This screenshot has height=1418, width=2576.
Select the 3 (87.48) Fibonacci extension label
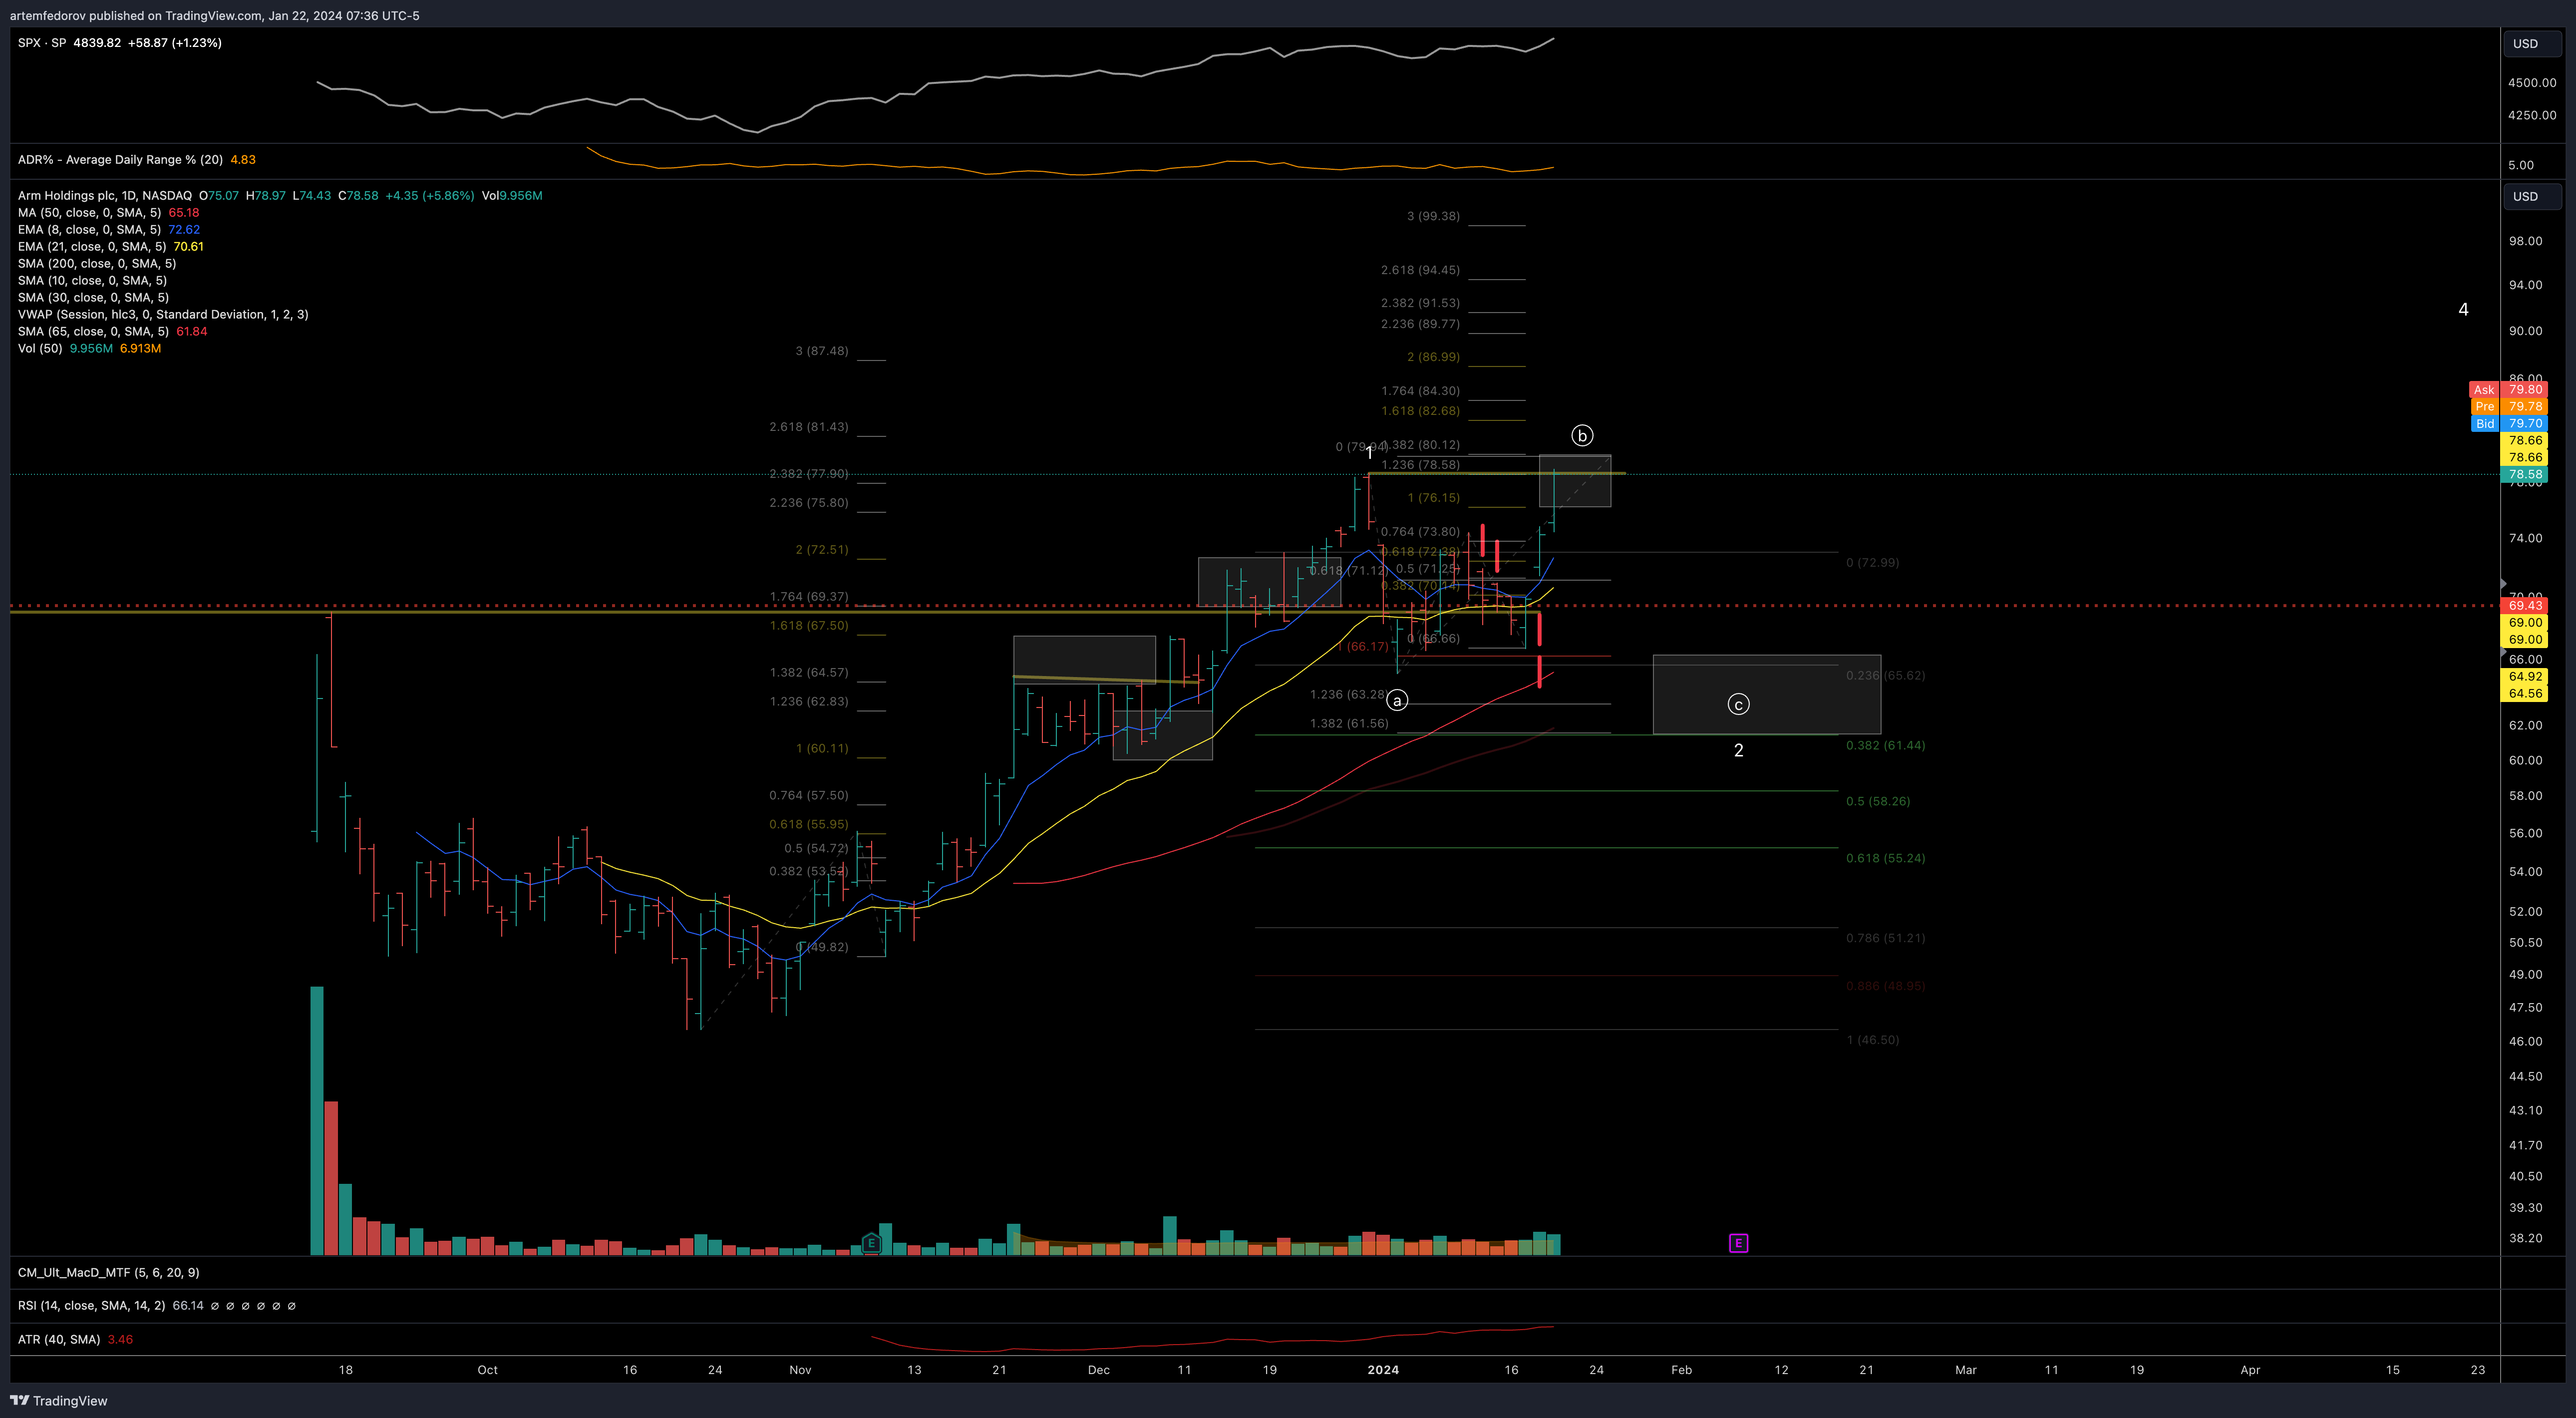point(821,351)
